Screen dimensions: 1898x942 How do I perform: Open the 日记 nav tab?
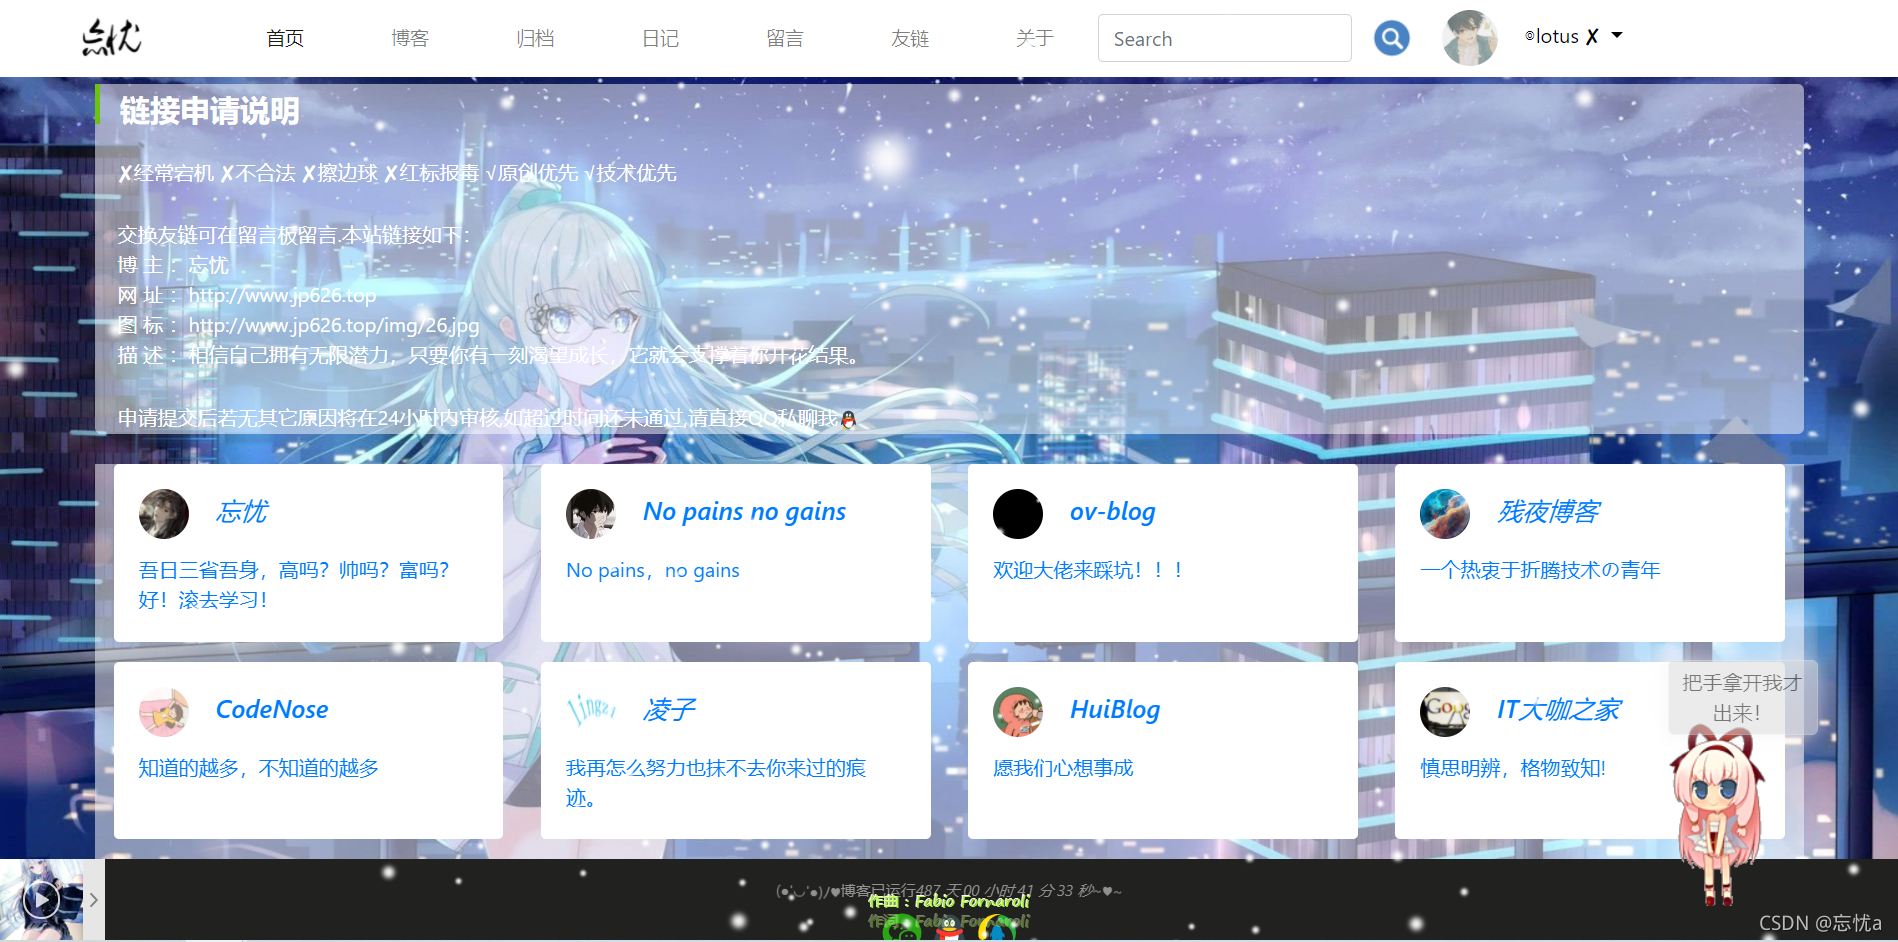[660, 38]
